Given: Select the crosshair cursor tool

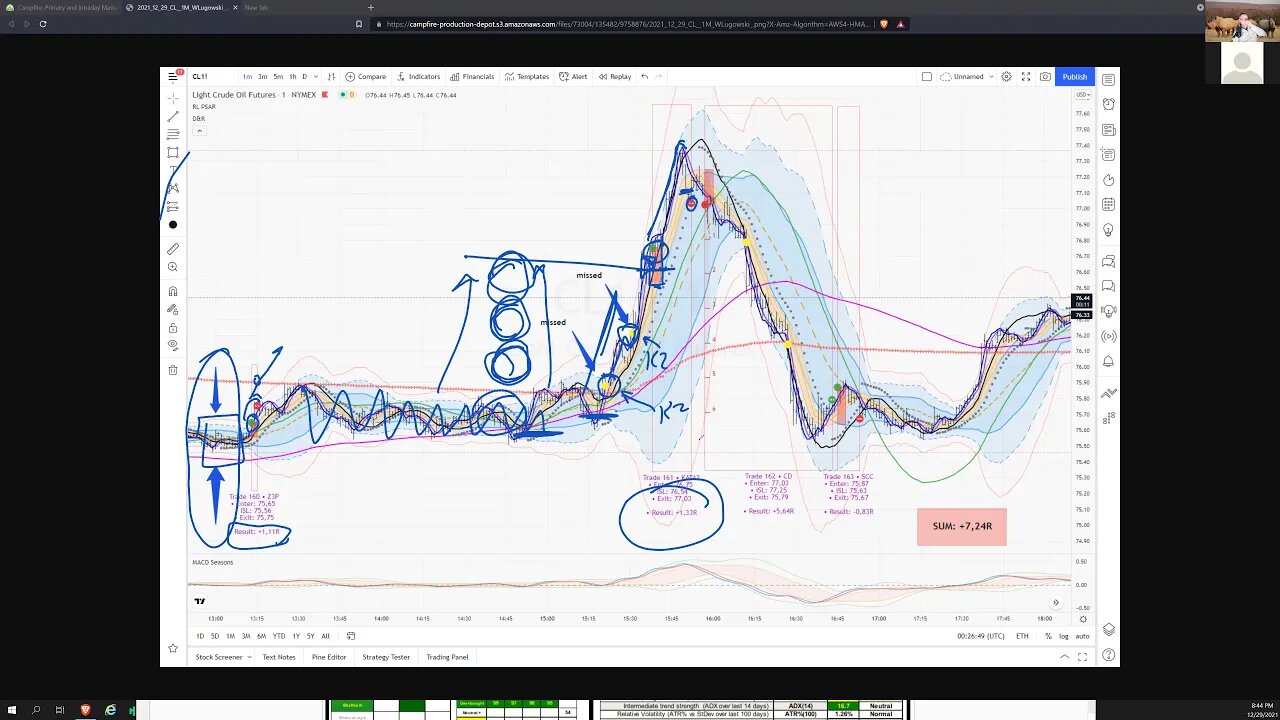Looking at the screenshot, I should 173,98.
